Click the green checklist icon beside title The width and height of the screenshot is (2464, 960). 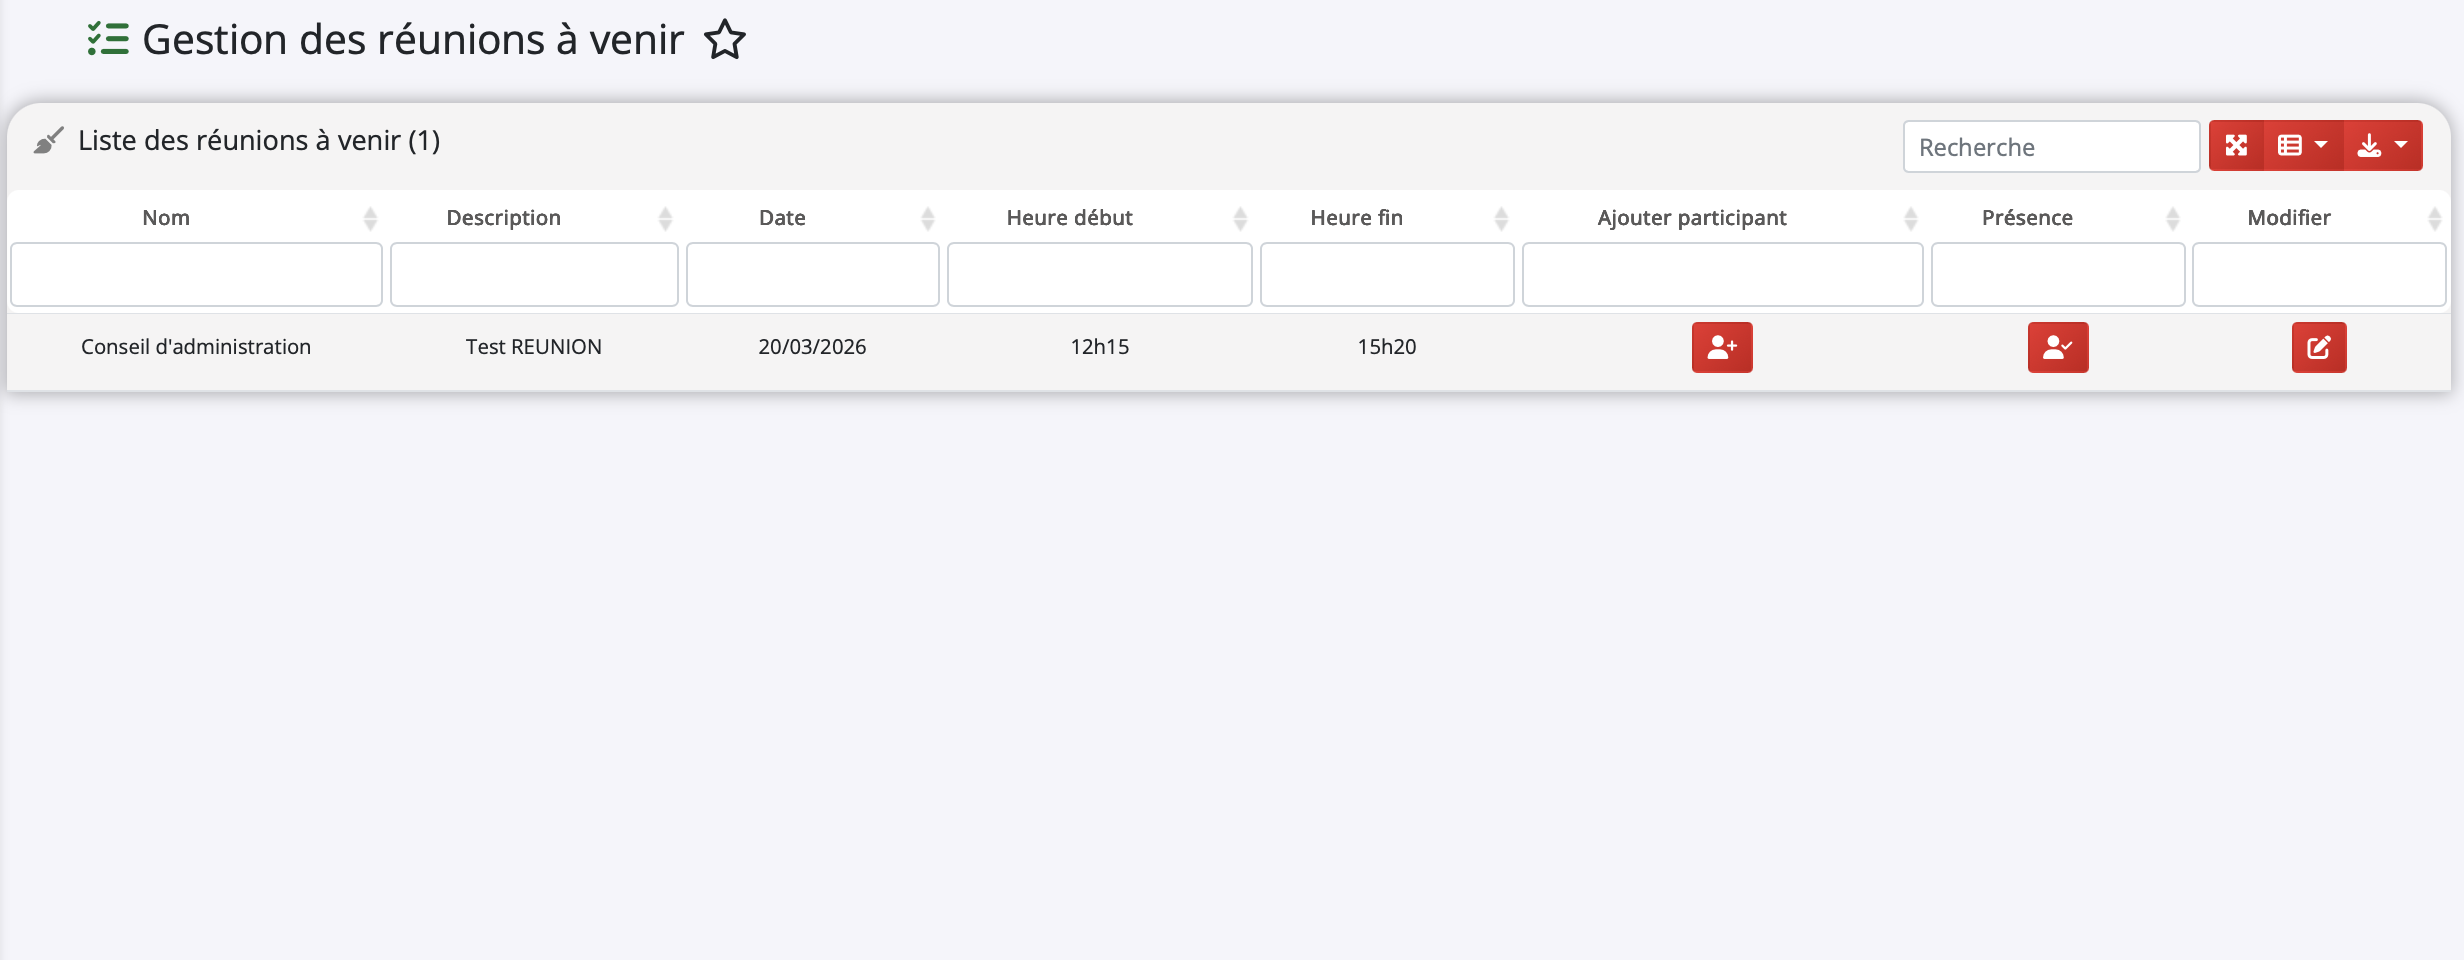[108, 40]
